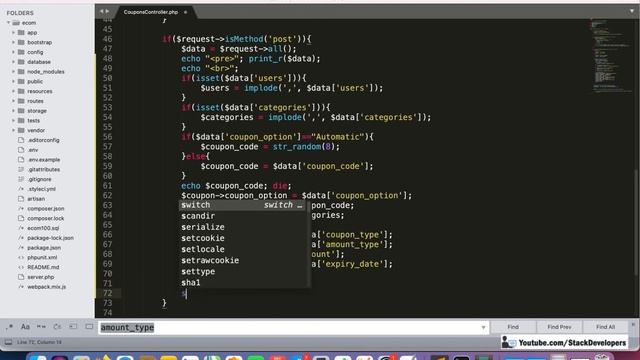This screenshot has width=640, height=360.
Task: Open the tab list dropdown at top right
Action: [x=632, y=11]
